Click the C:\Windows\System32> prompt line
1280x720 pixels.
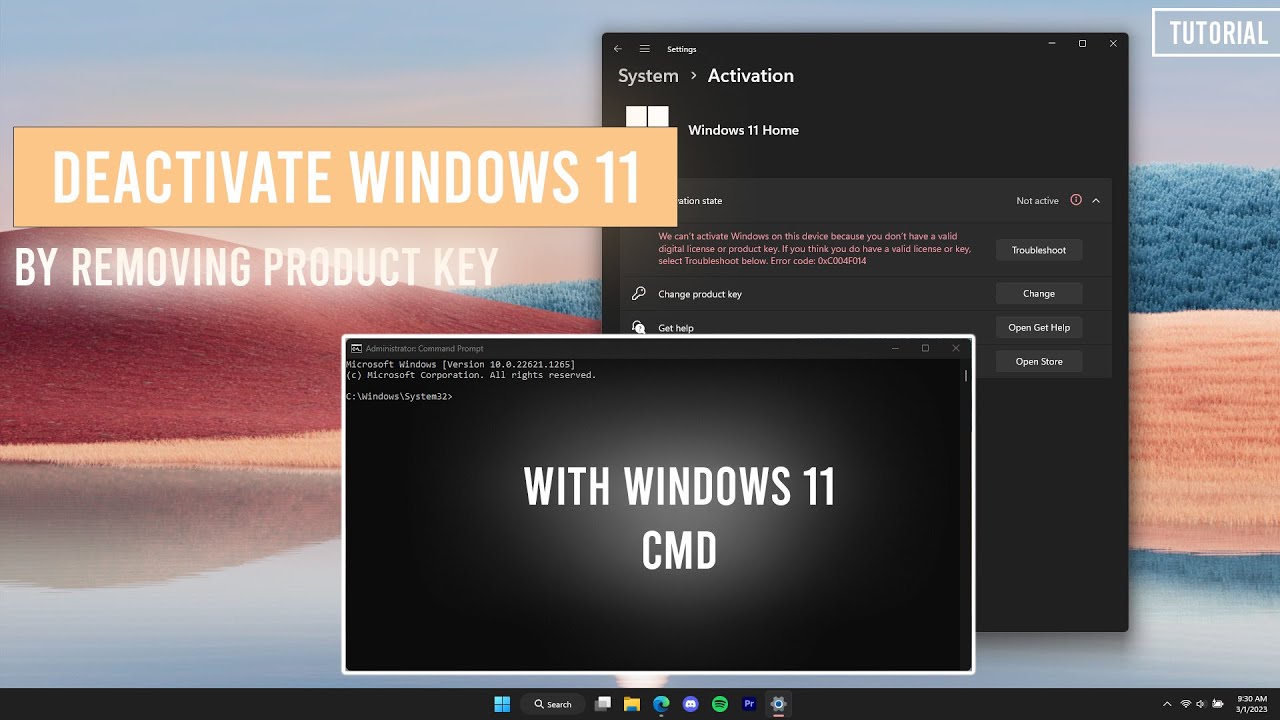point(399,397)
